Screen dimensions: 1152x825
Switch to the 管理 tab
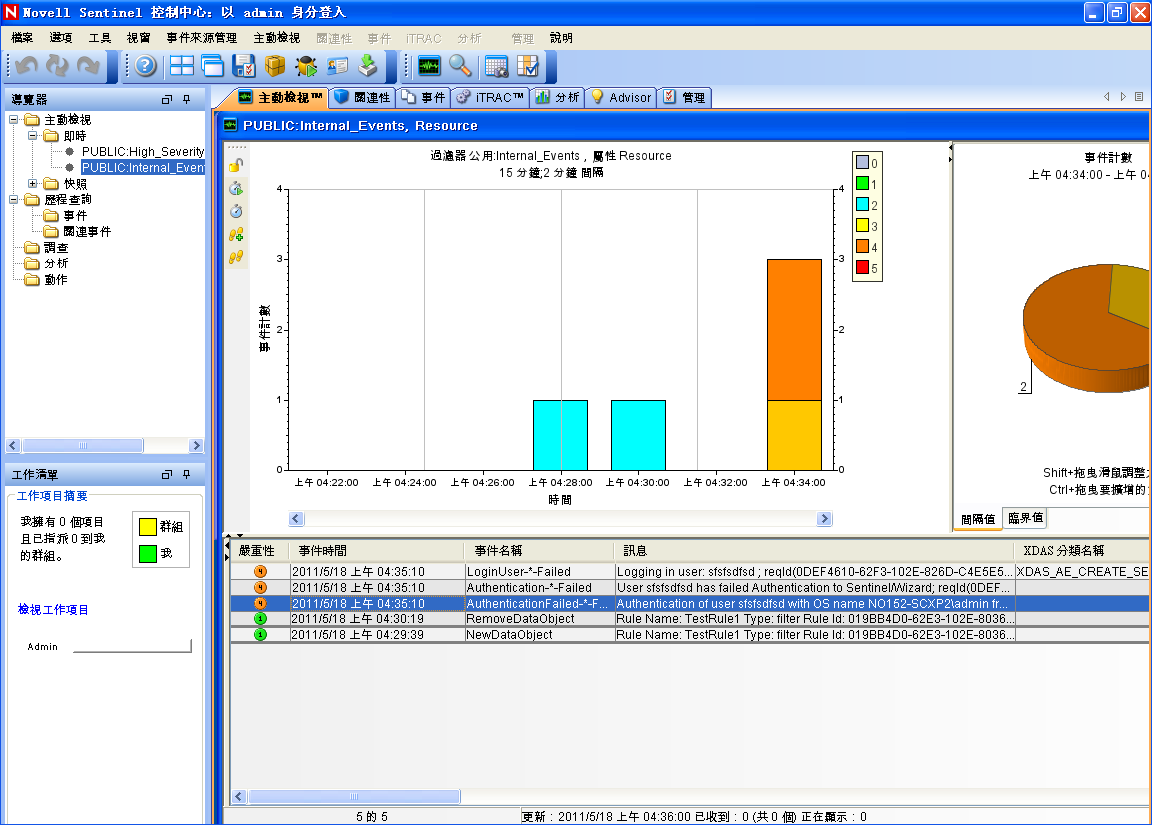pos(685,97)
